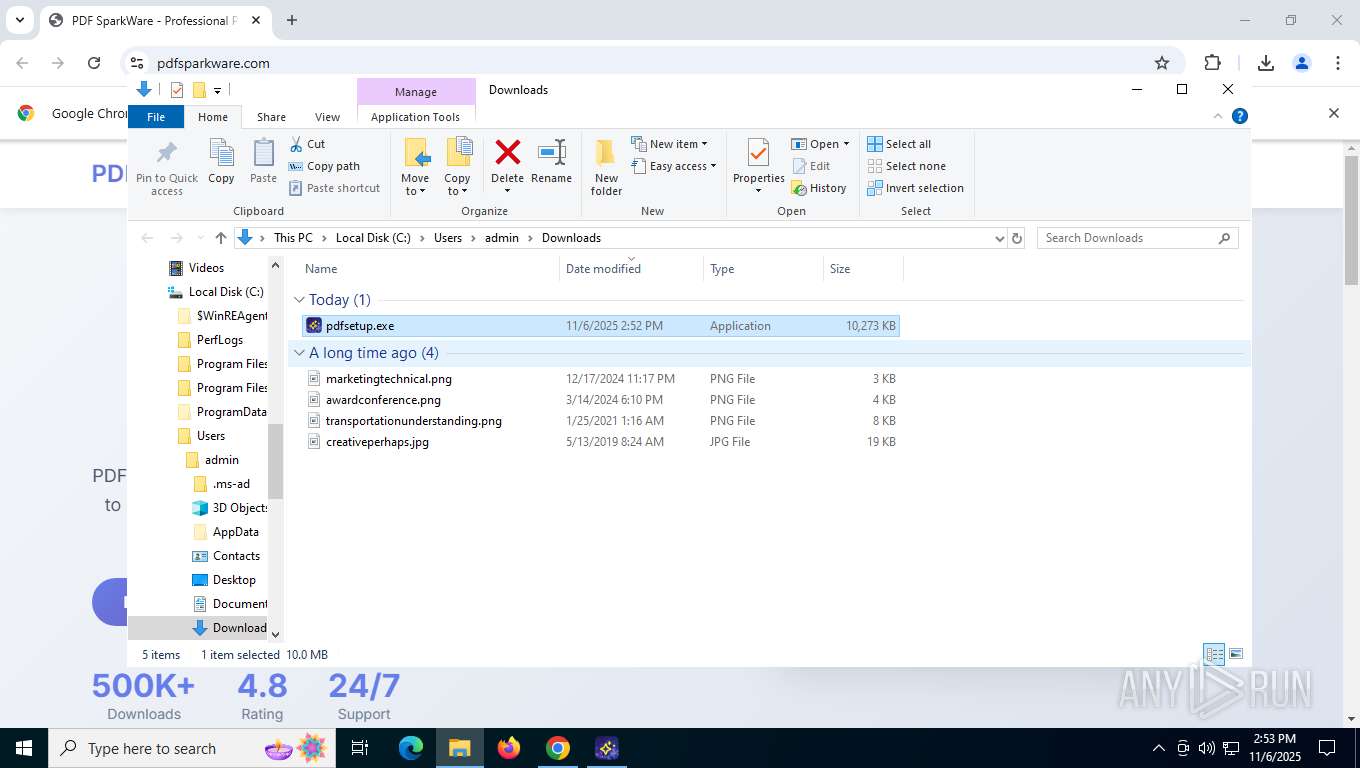The image size is (1360, 768).
Task: Open Quick Access Toolbar customize dropdown
Action: coord(217,90)
